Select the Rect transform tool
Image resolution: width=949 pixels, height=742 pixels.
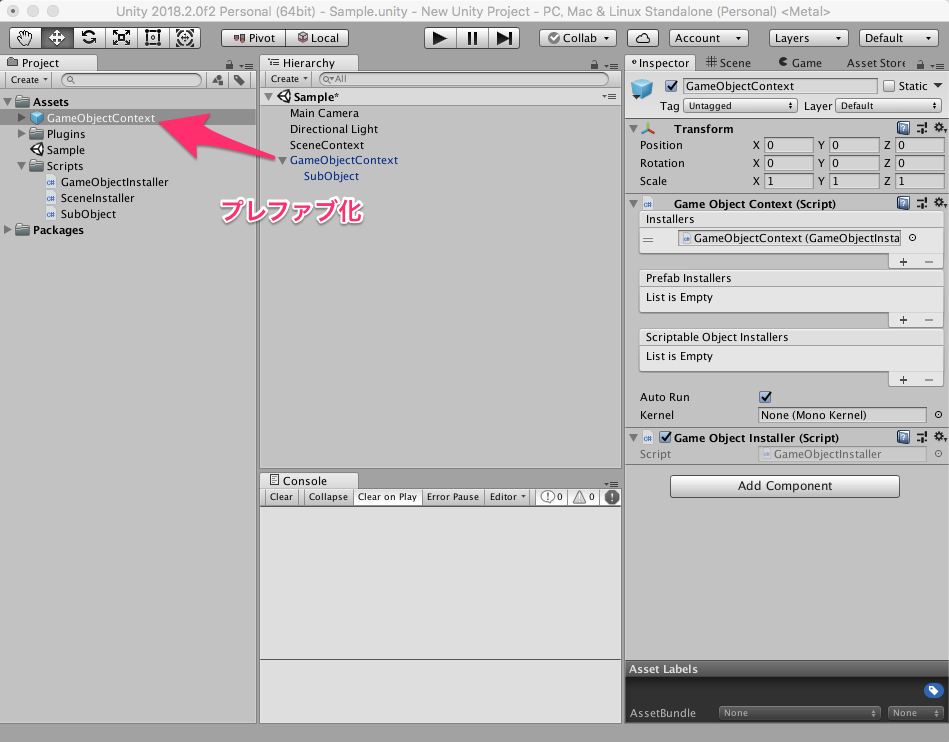(x=153, y=38)
